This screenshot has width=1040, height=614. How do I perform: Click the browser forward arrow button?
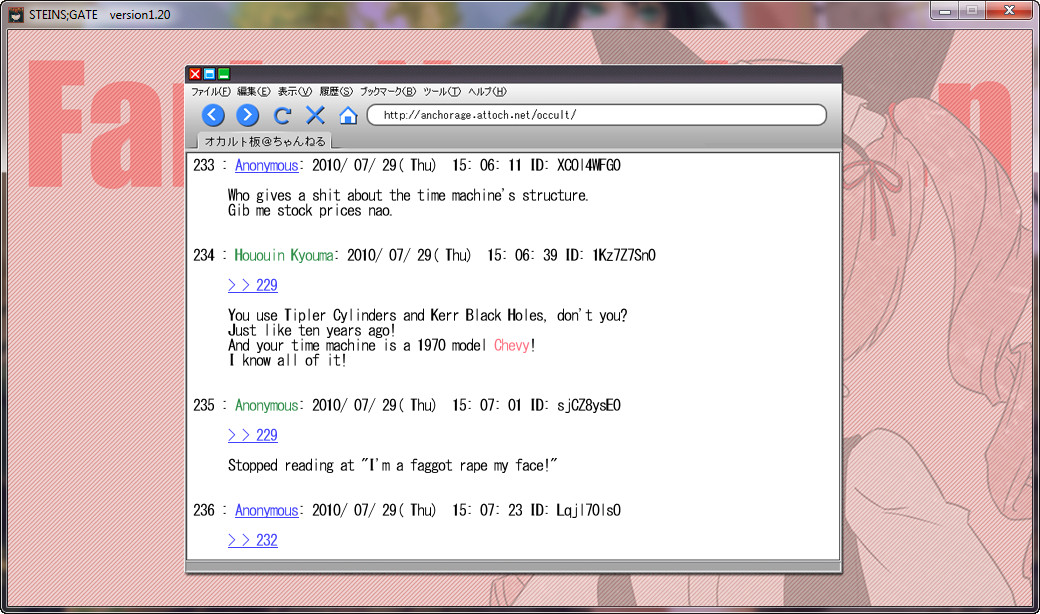[x=247, y=115]
